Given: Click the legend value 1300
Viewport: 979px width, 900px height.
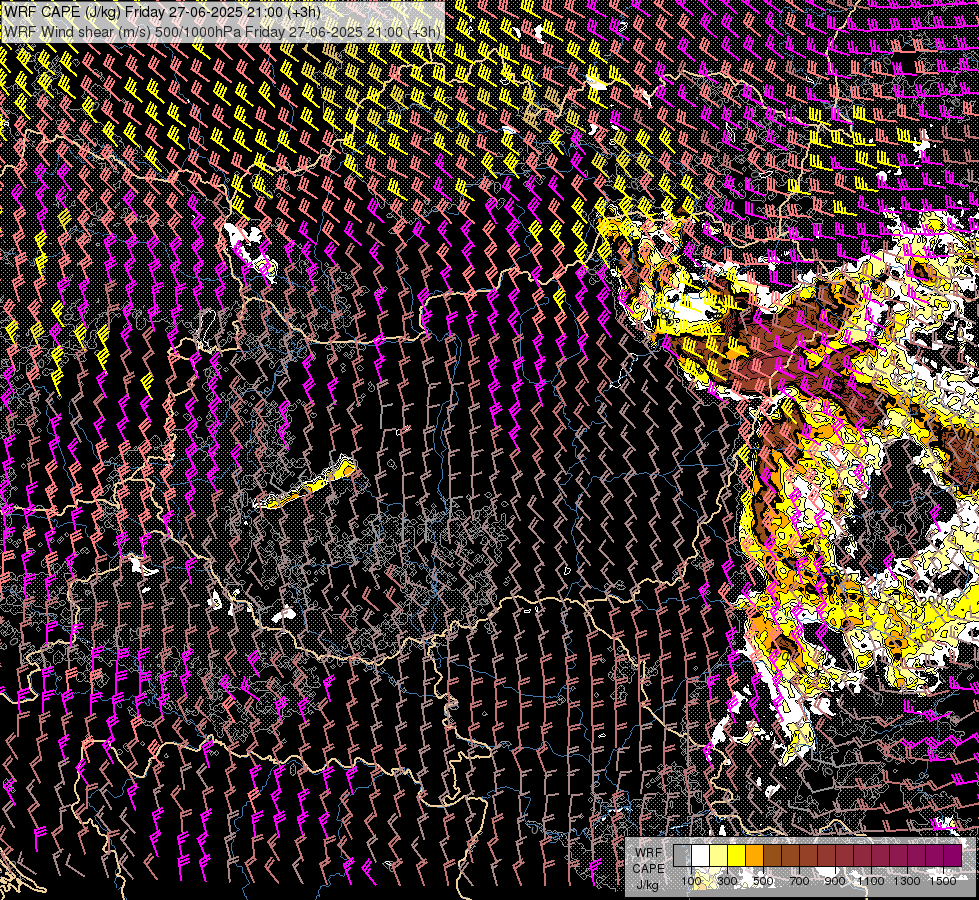Looking at the screenshot, I should pos(907,881).
